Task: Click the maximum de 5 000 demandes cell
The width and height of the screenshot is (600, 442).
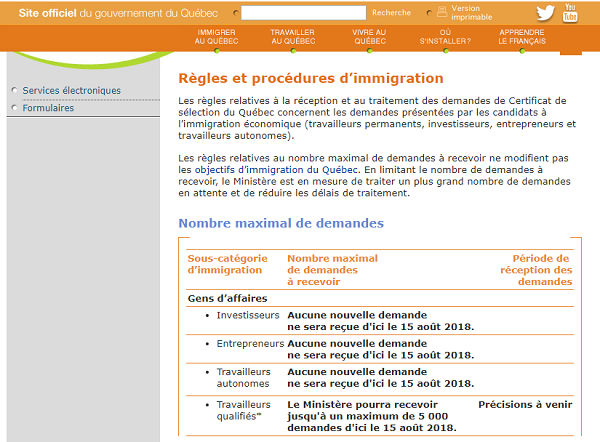Action: (x=372, y=416)
